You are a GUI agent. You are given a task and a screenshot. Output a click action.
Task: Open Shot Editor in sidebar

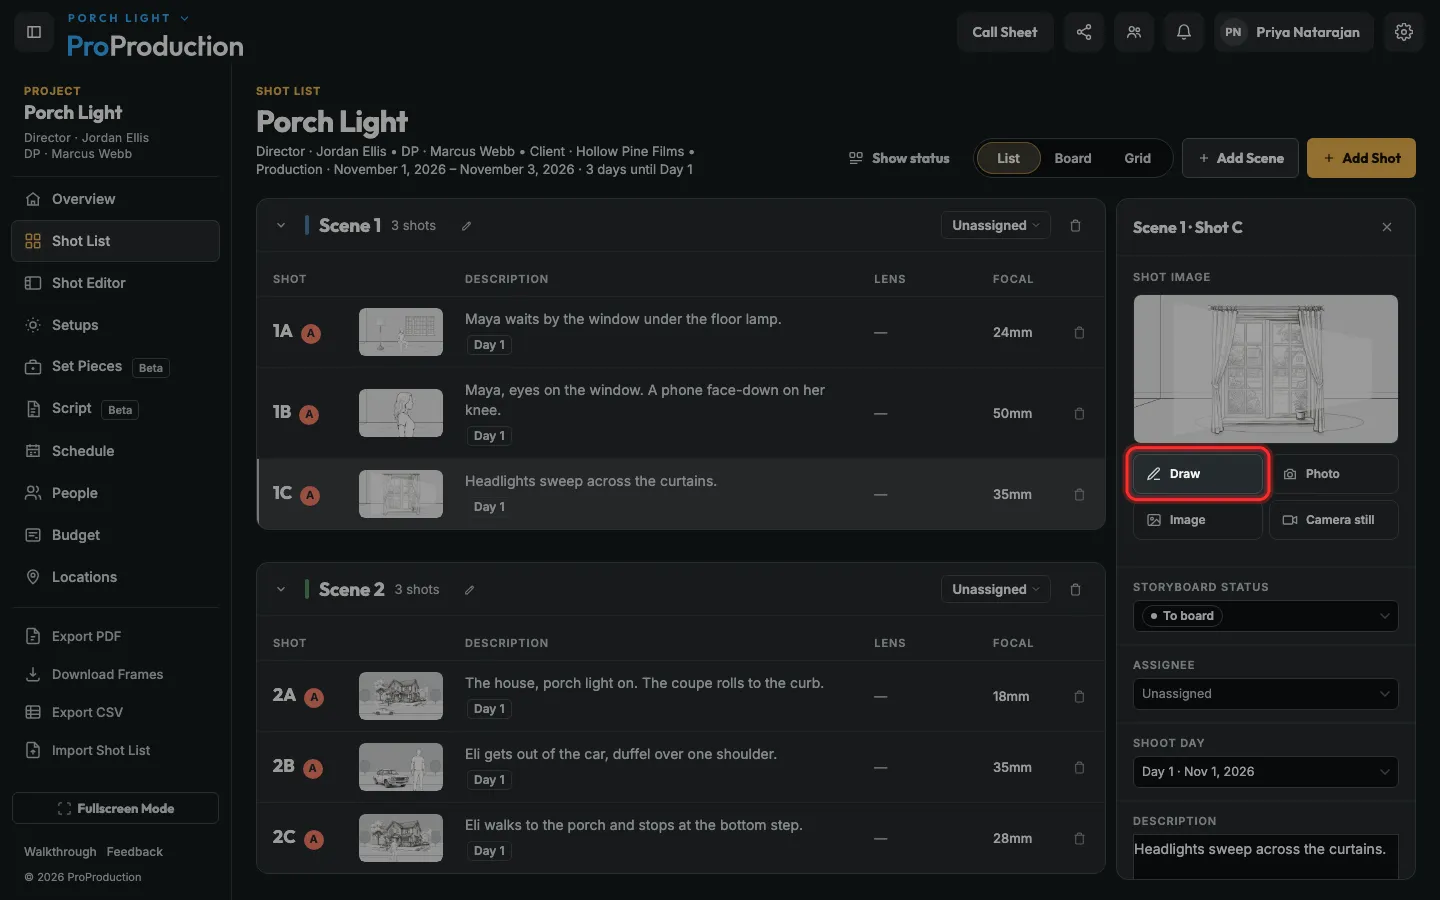(115, 283)
